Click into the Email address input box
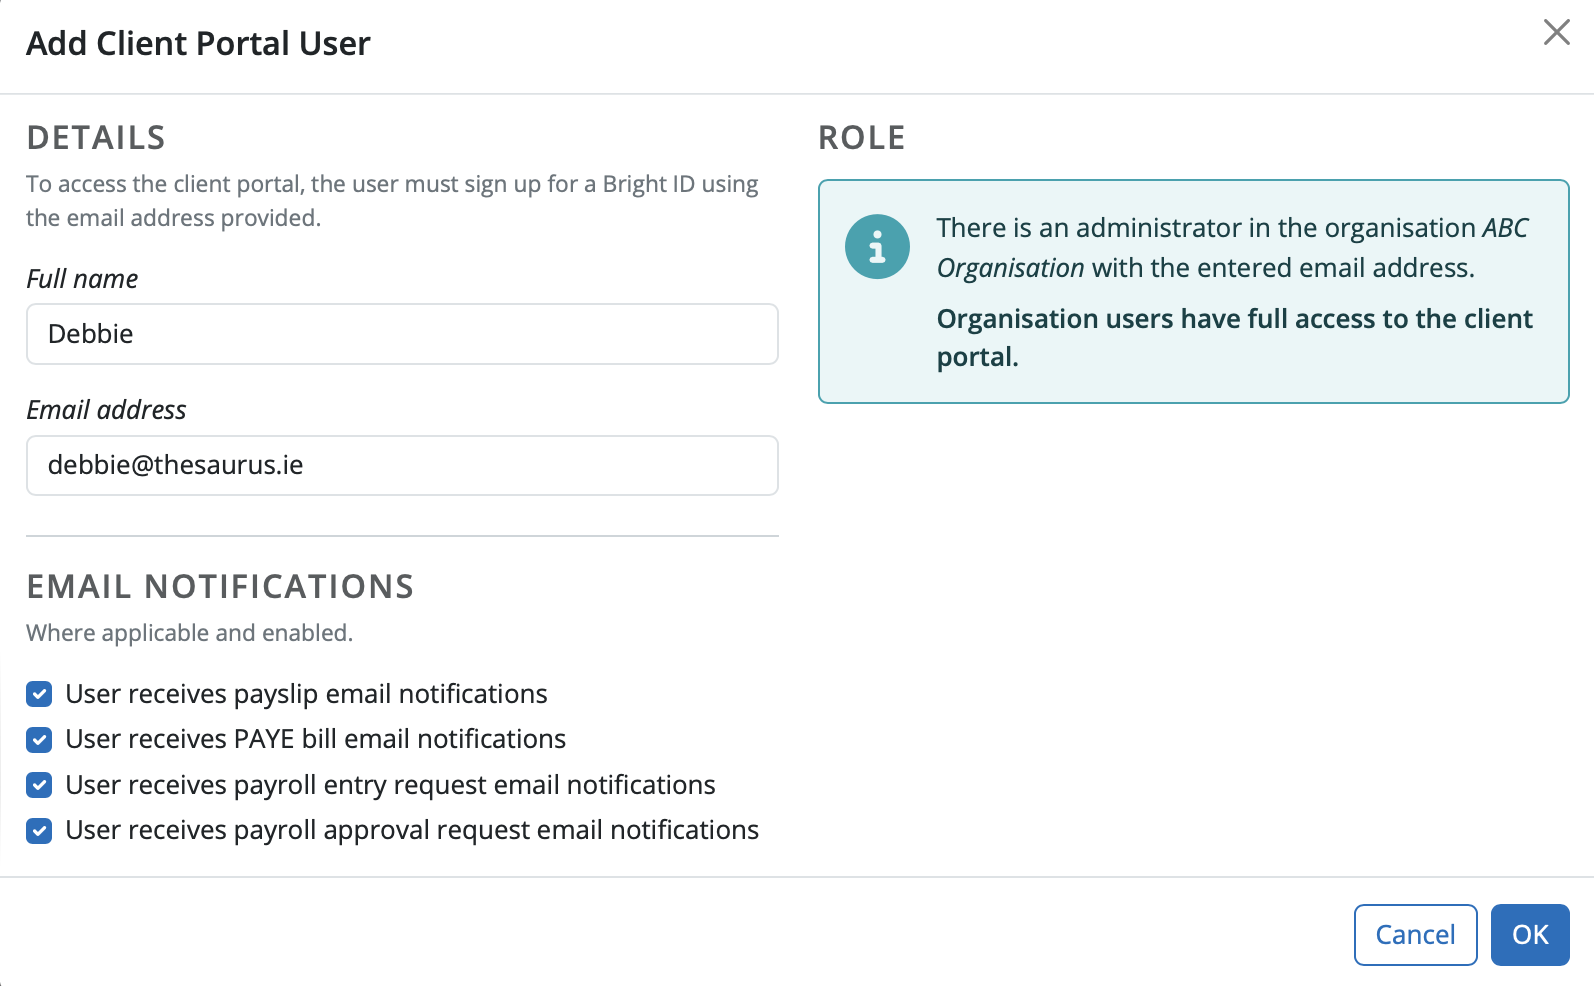 click(x=402, y=465)
